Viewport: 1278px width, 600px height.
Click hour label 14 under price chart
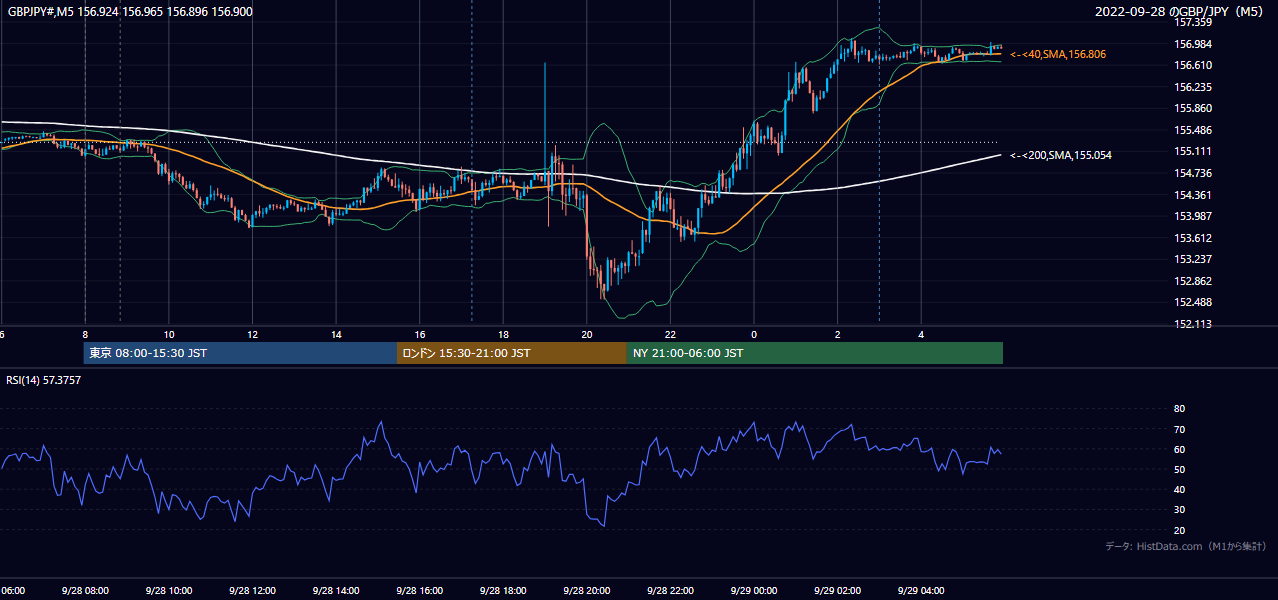tap(336, 335)
